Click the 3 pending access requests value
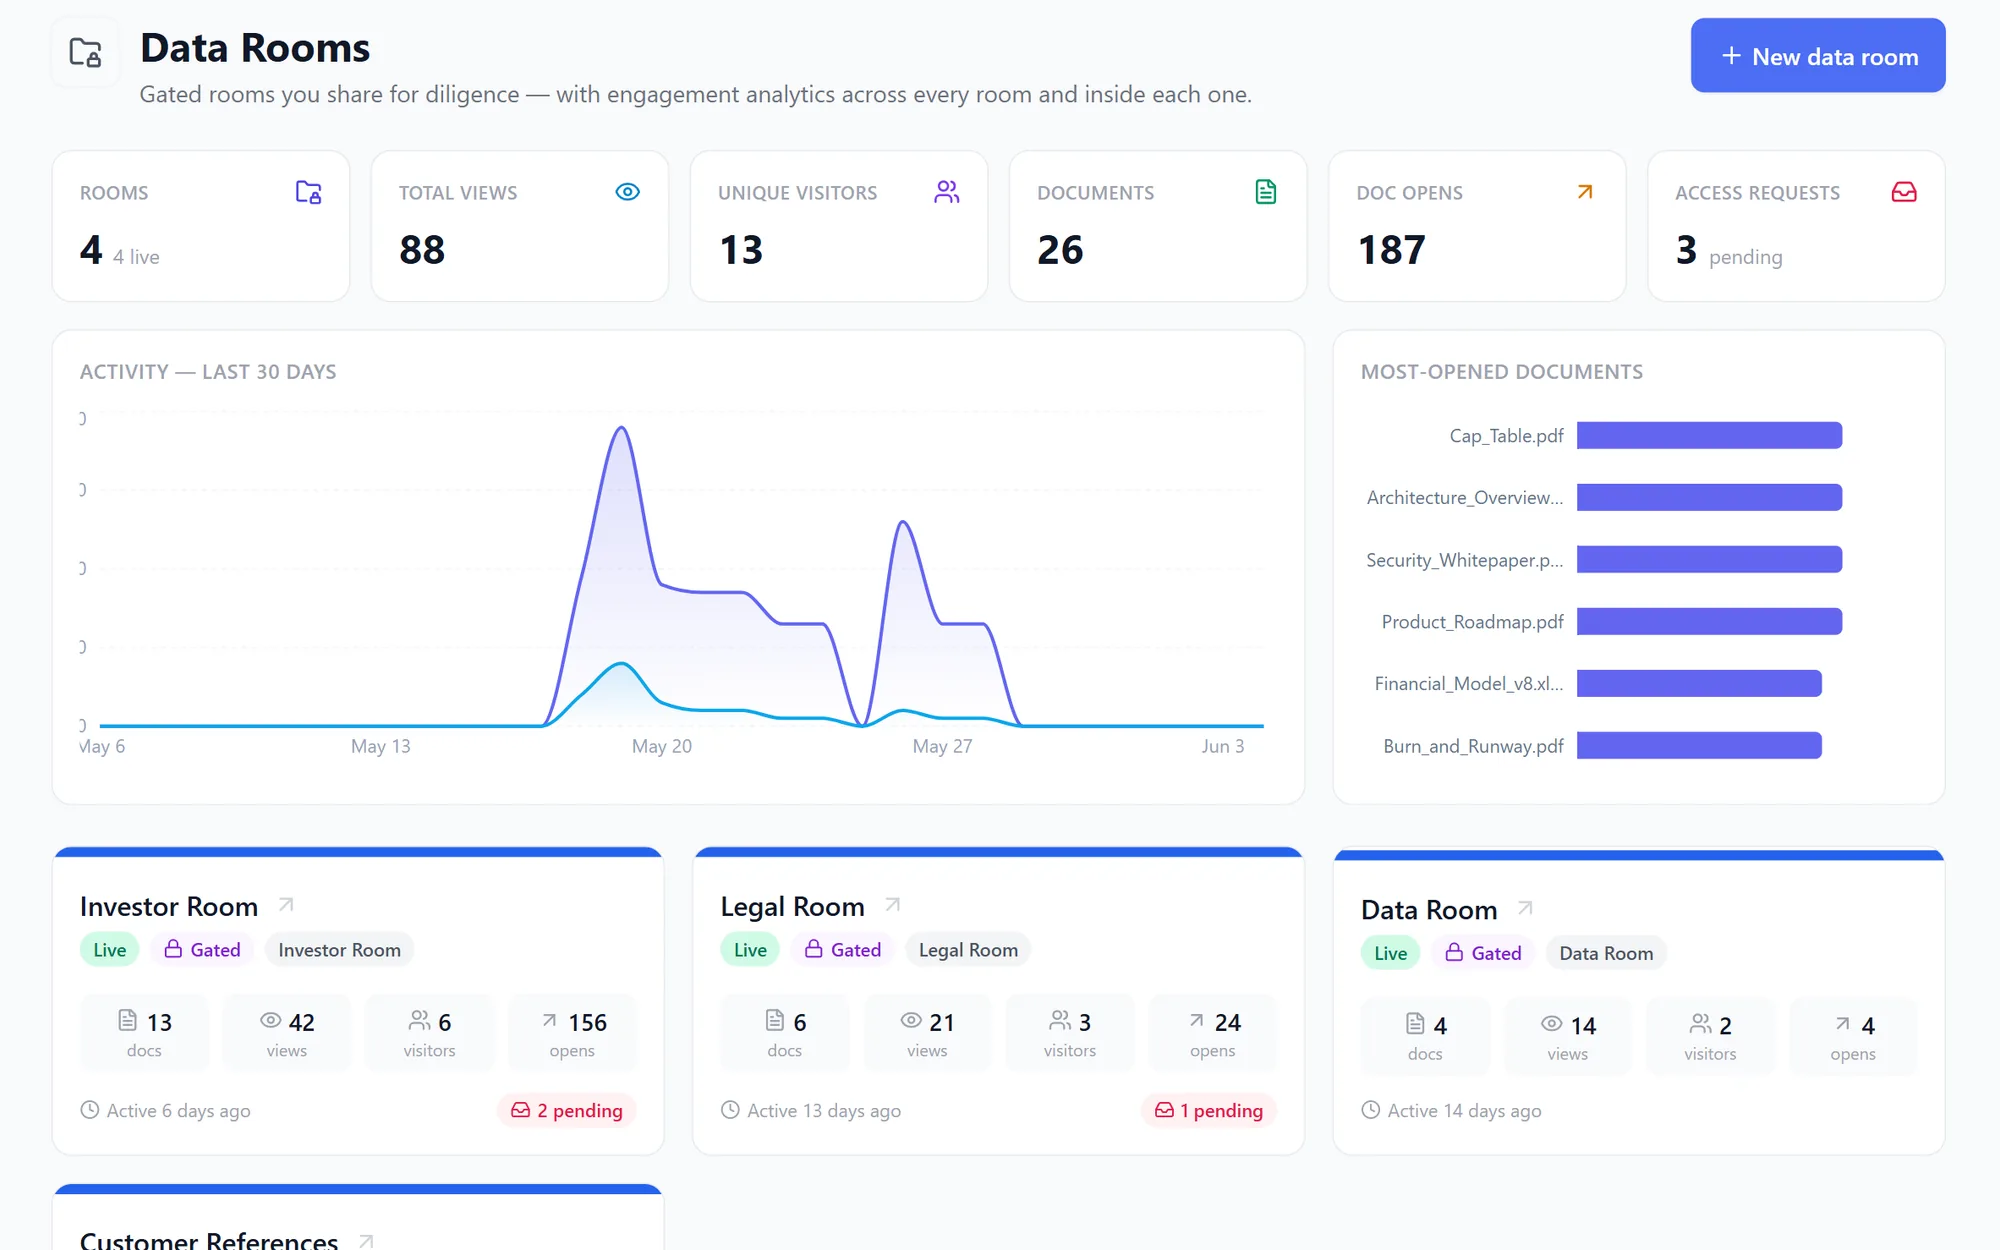This screenshot has width=2000, height=1250. (x=1686, y=249)
